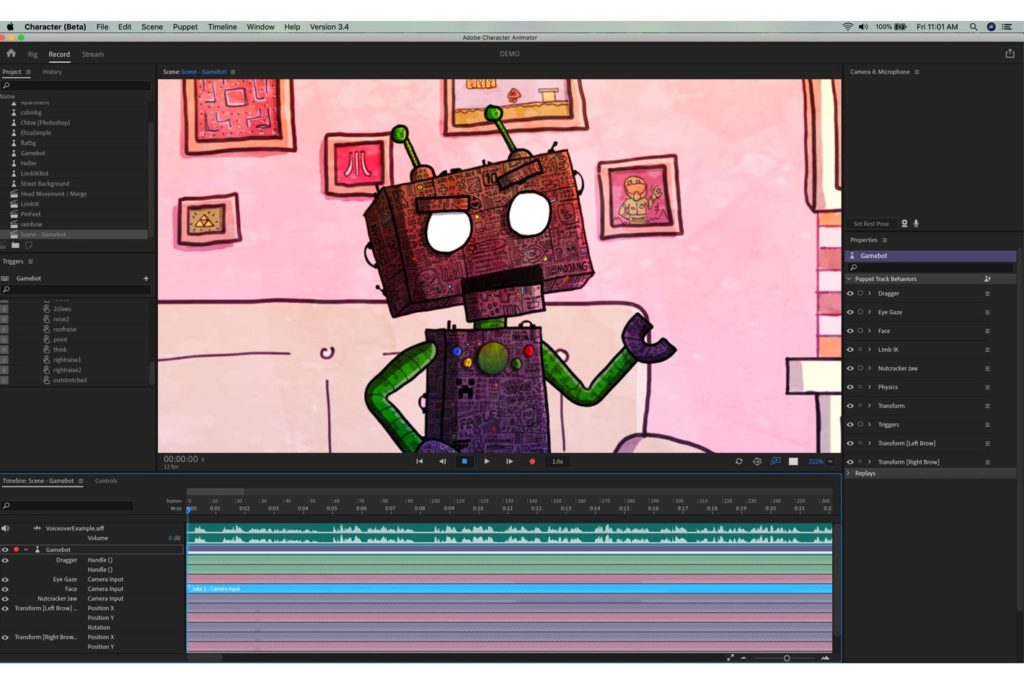
Task: Mute the VoiceoverExample.aiff audio track
Action: click(5, 528)
